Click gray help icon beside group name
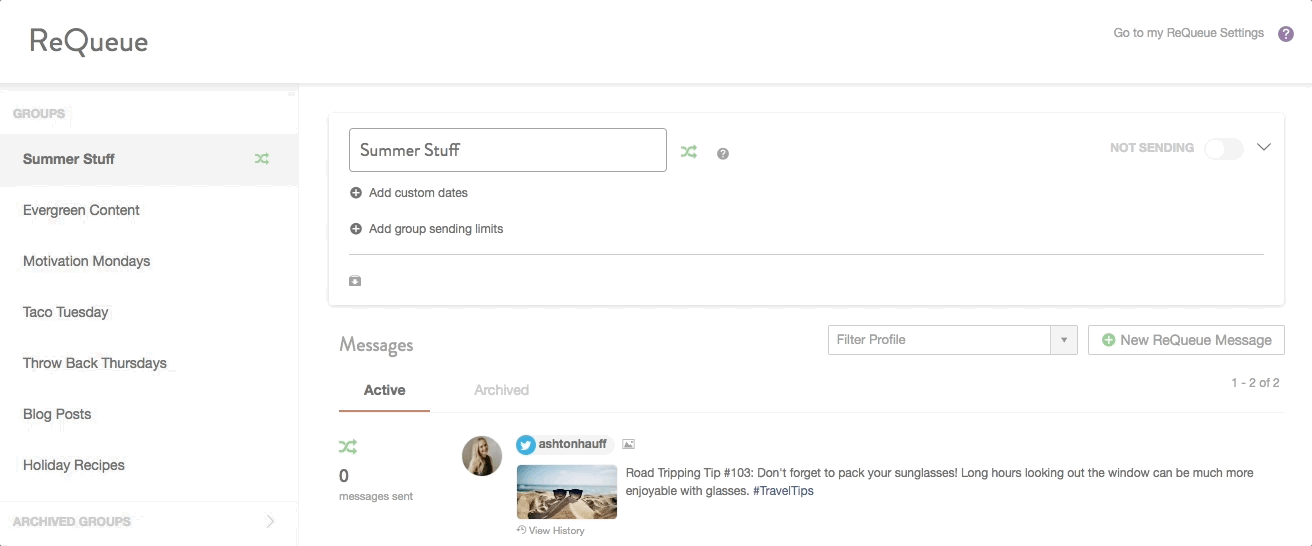 (723, 154)
